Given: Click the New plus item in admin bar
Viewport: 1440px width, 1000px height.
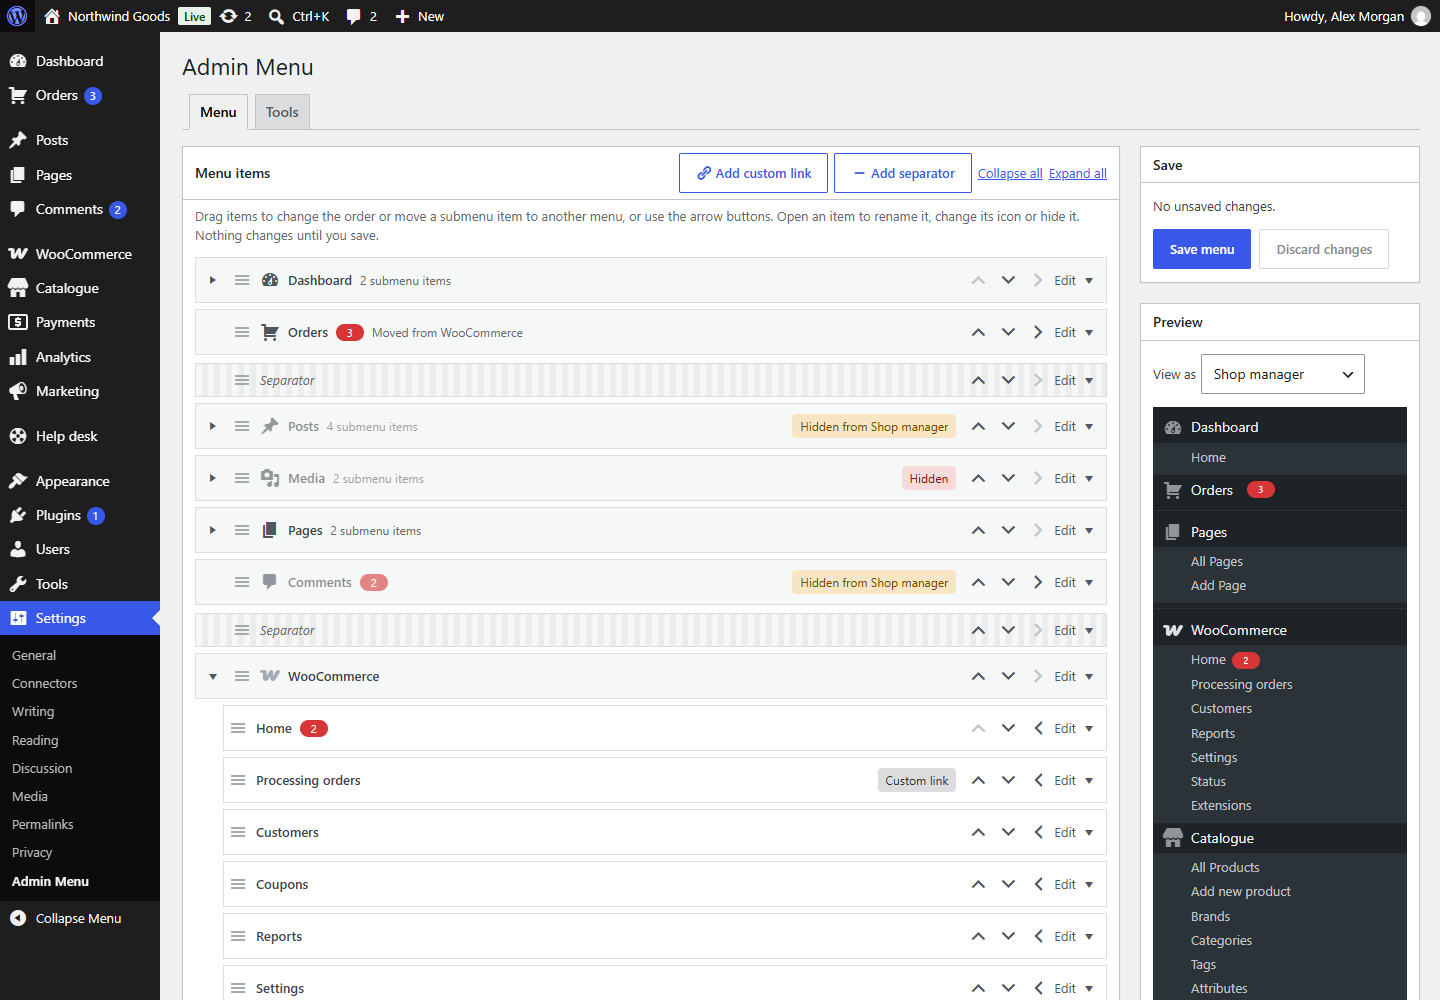Looking at the screenshot, I should (419, 16).
